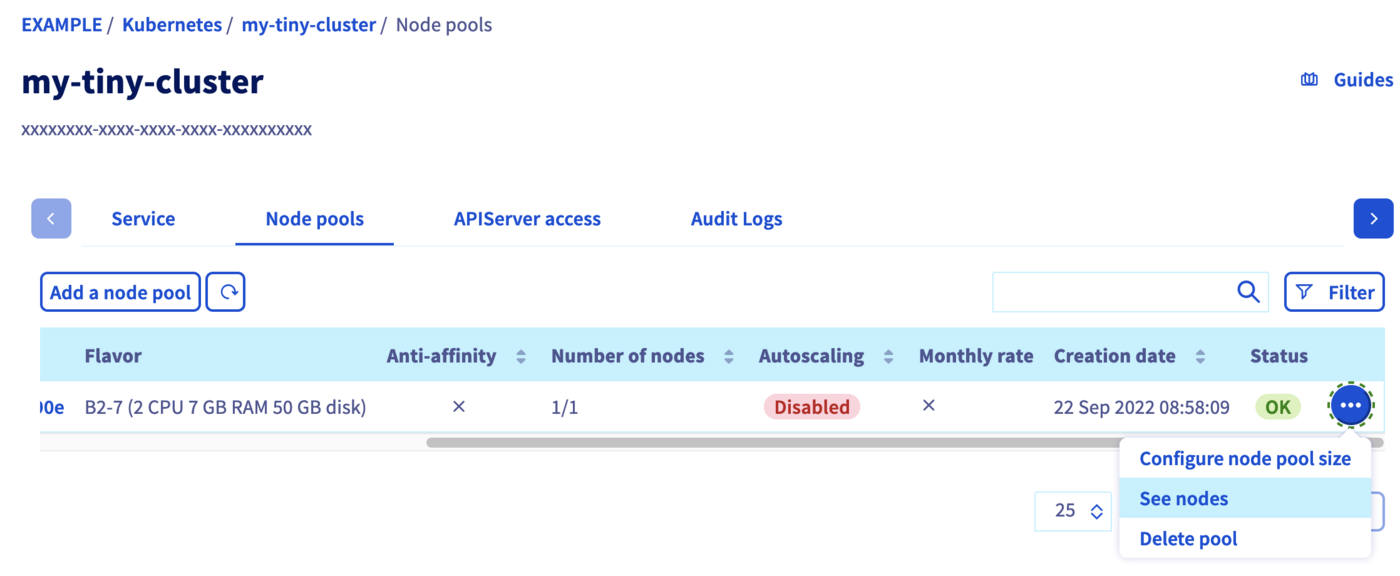Viewport: 1400px width, 576px height.
Task: Open the ellipsis actions menu for the node pool
Action: pos(1350,405)
